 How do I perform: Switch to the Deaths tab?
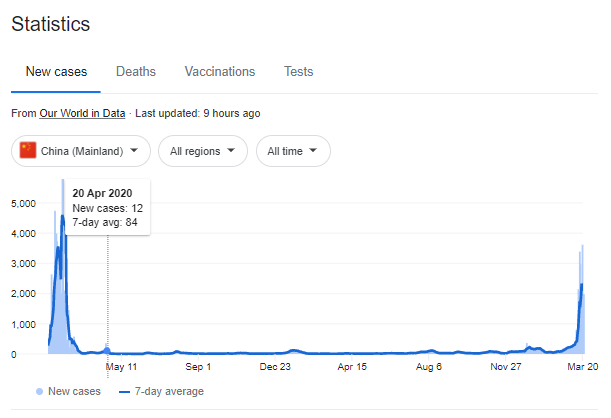click(136, 72)
